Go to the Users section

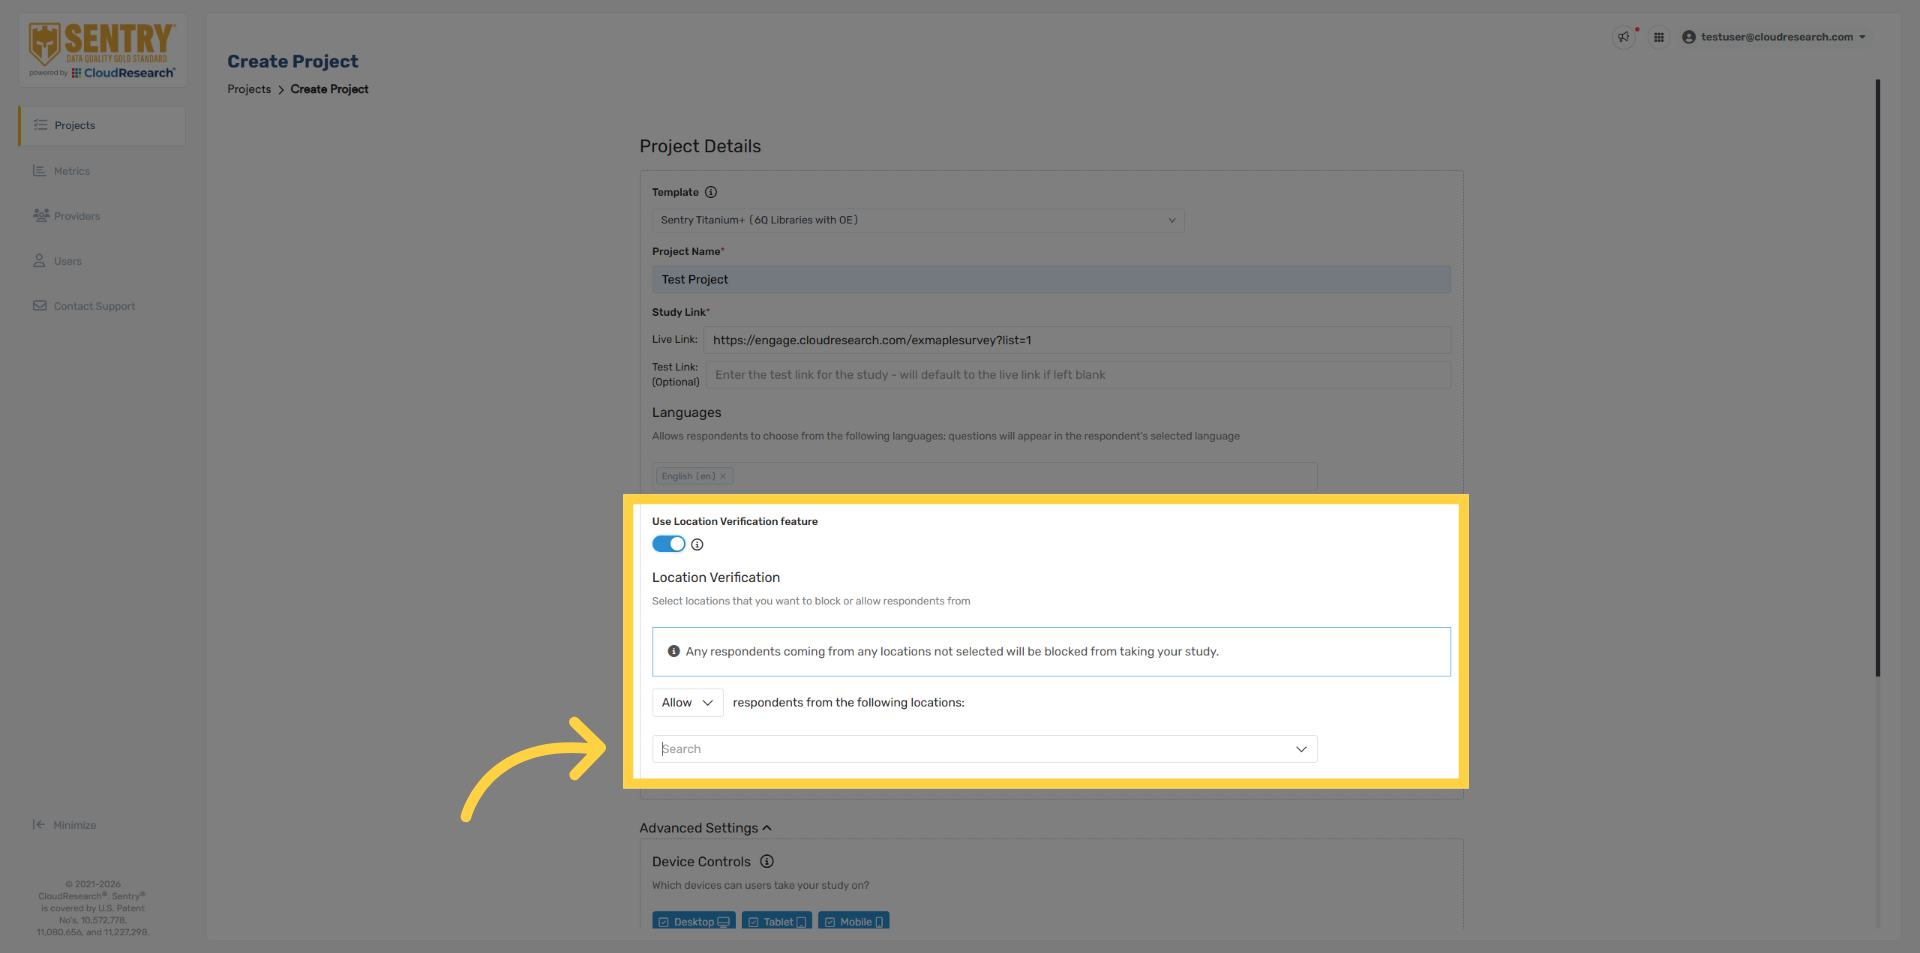tap(66, 261)
